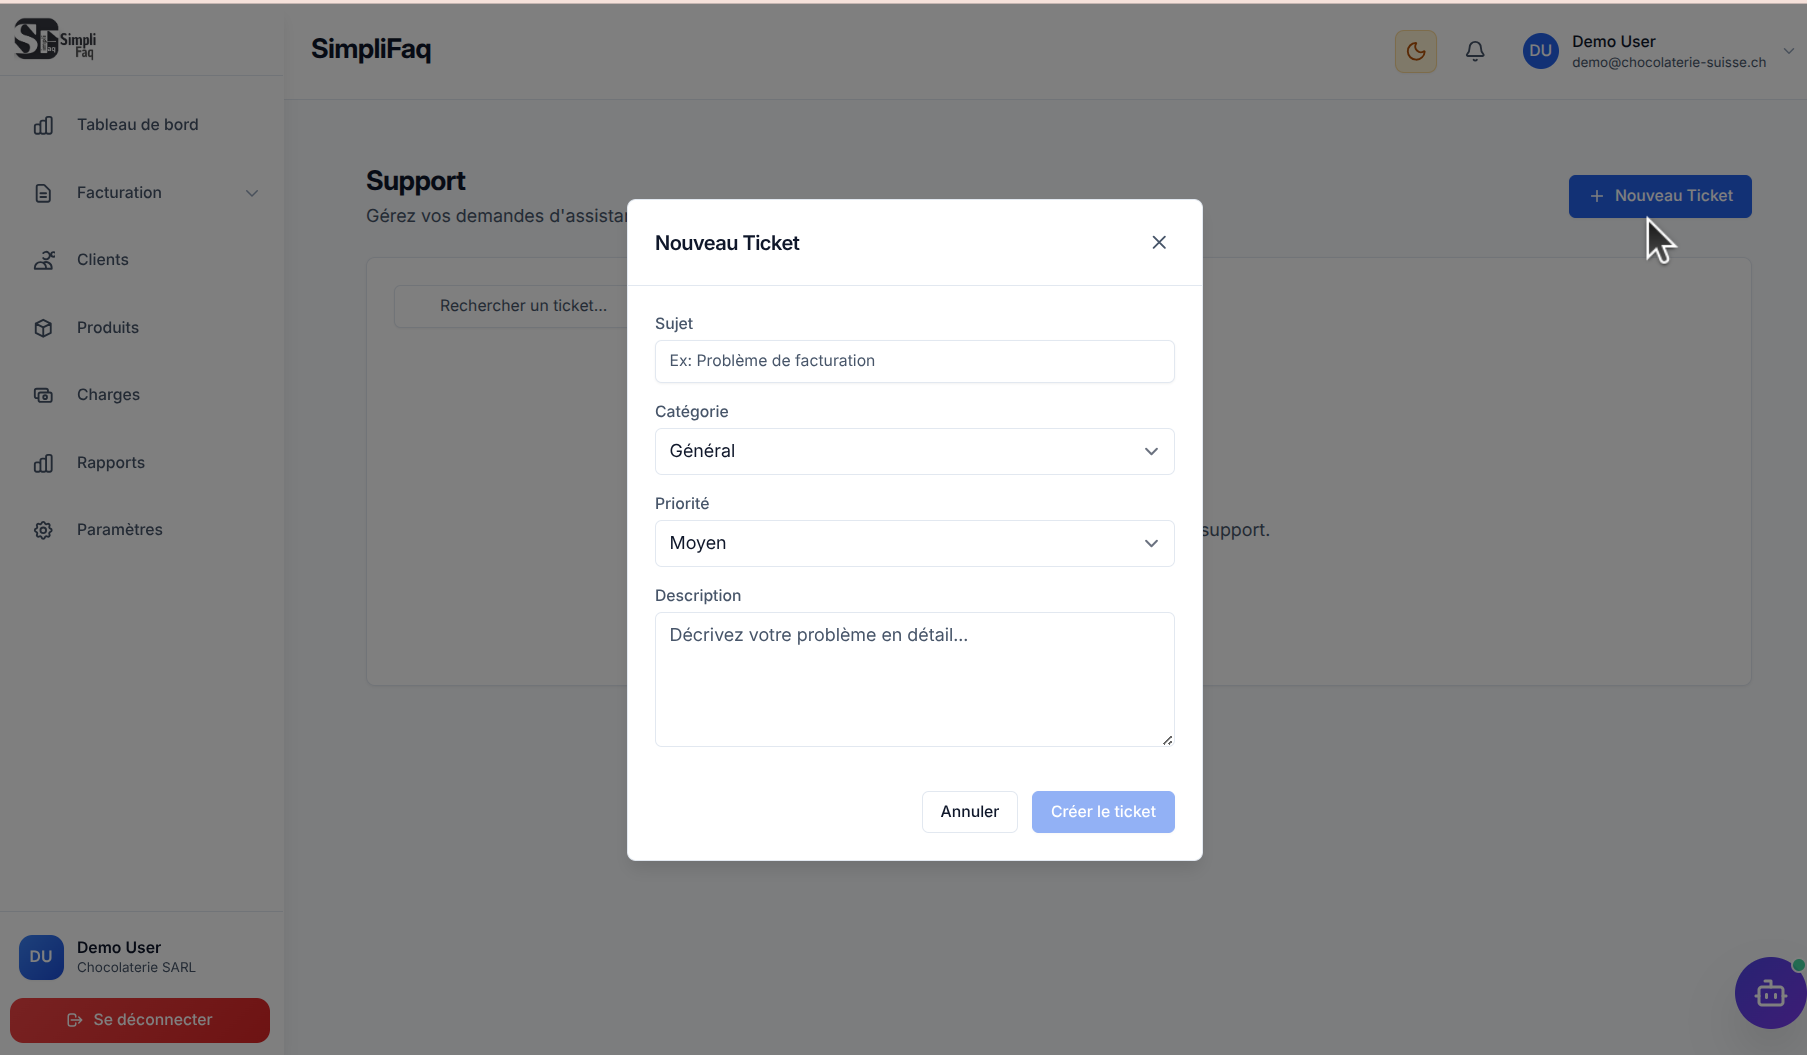Click the Produits package icon

coord(43,327)
